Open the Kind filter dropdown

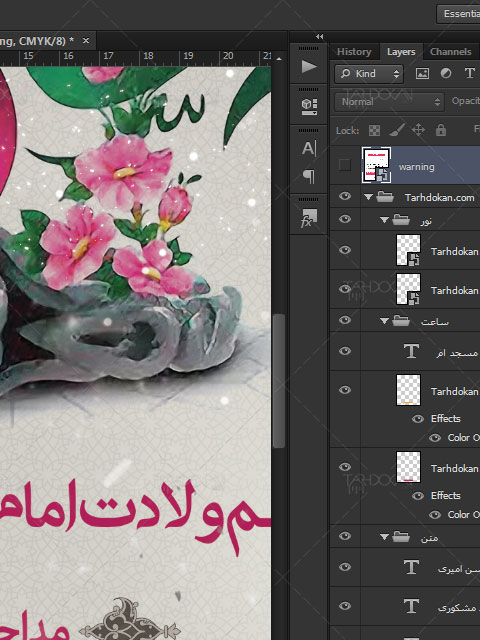369,73
